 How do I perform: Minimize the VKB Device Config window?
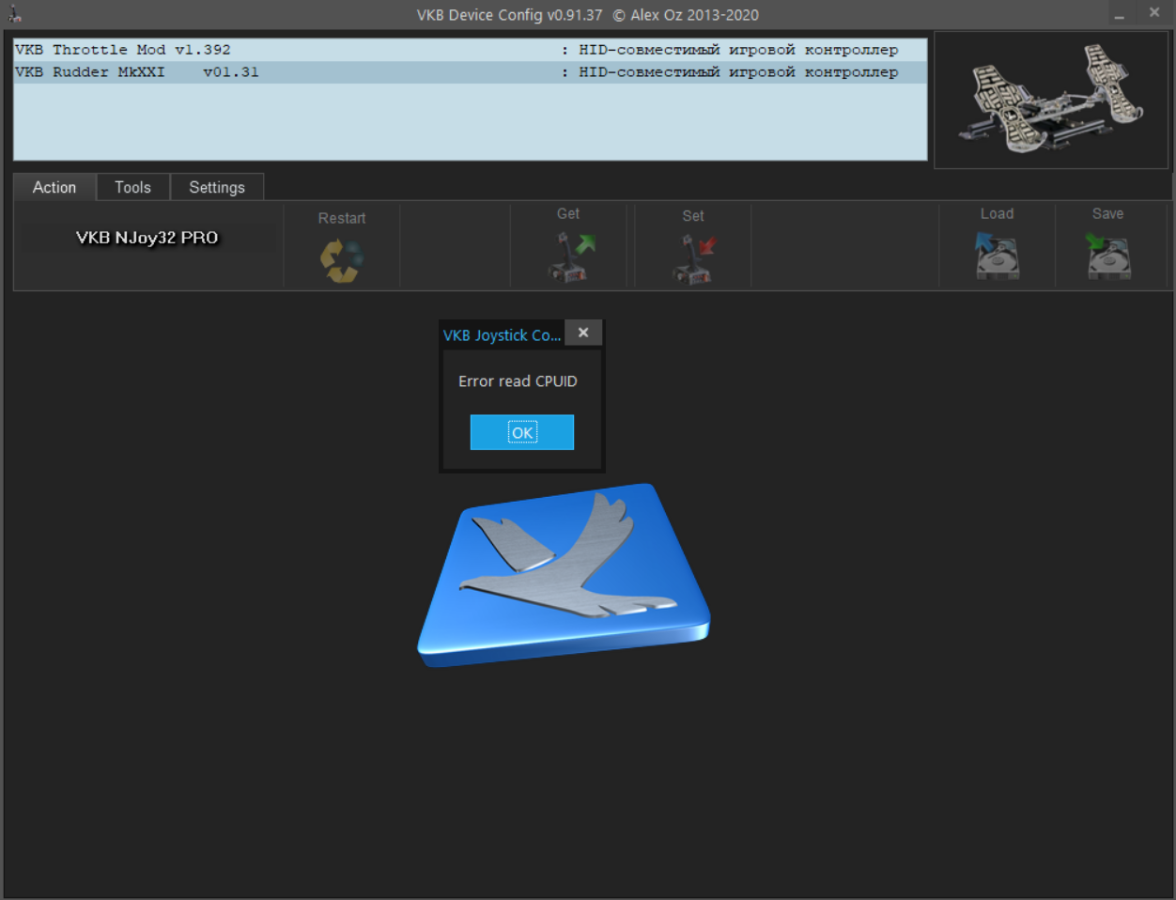coord(1119,14)
